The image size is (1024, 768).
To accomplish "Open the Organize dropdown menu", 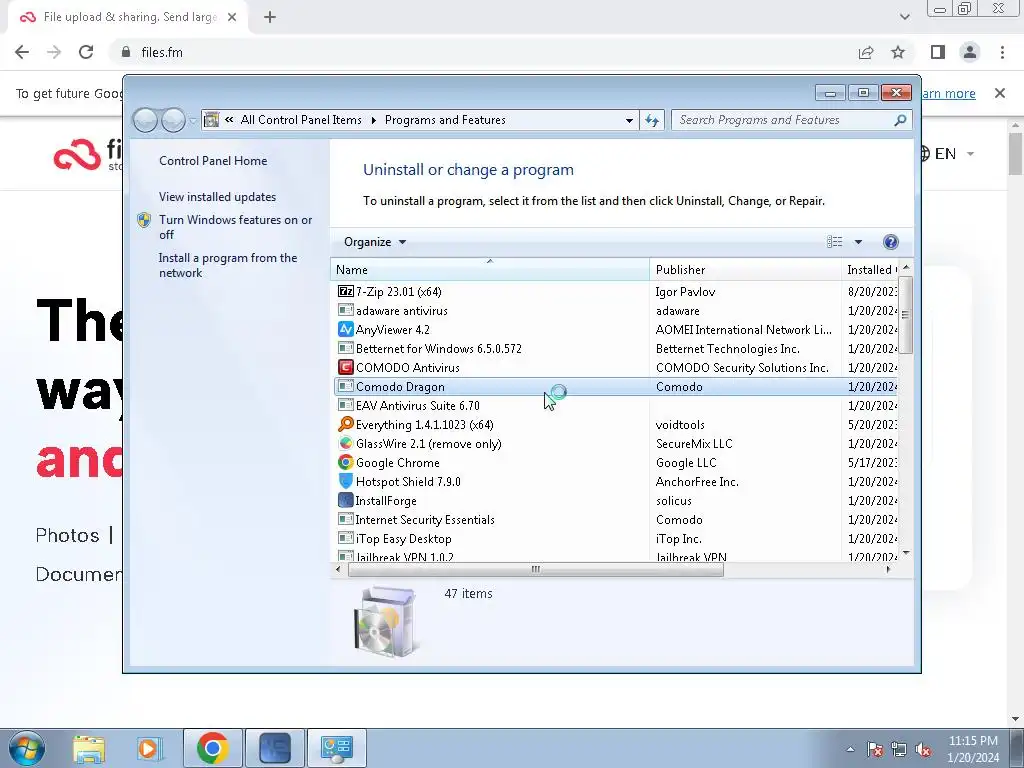I will point(375,242).
